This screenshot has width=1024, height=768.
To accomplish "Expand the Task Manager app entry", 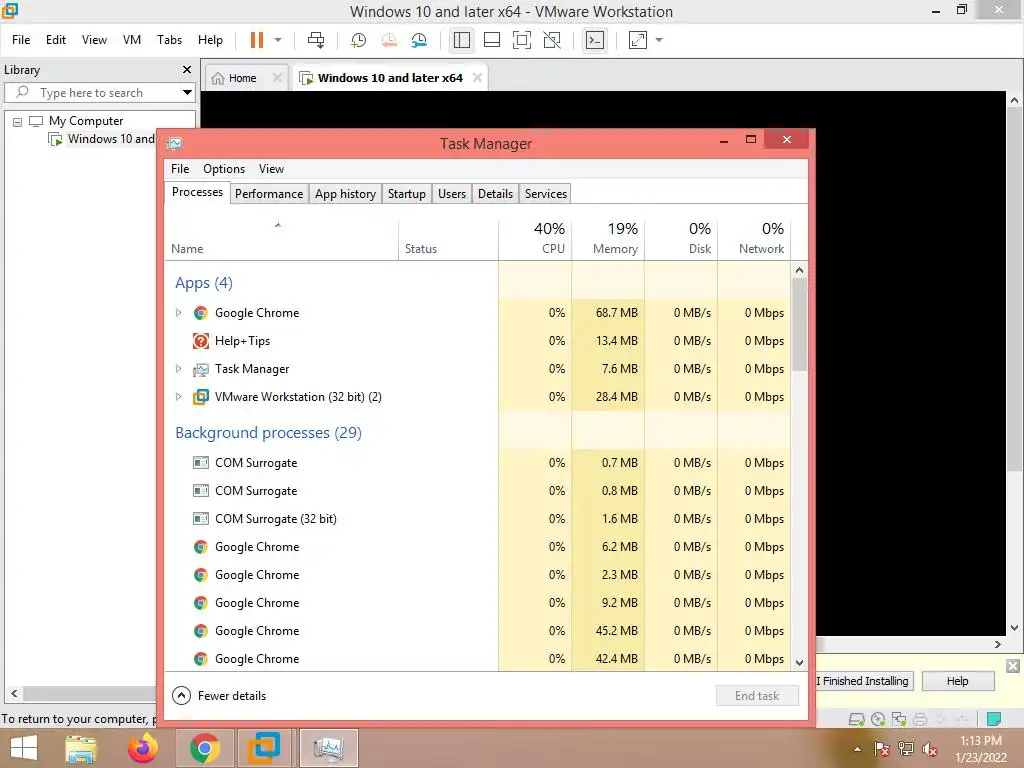I will [178, 369].
